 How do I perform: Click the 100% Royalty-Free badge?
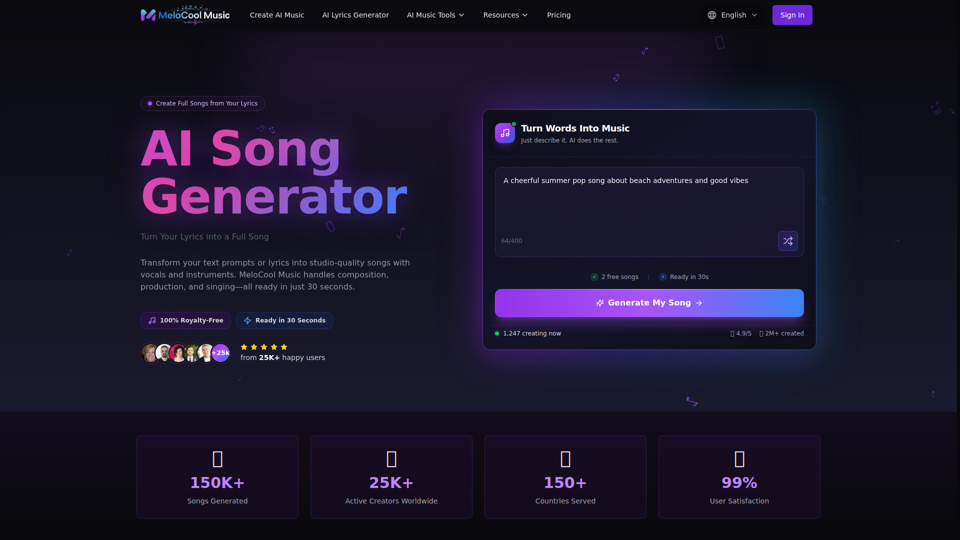186,320
